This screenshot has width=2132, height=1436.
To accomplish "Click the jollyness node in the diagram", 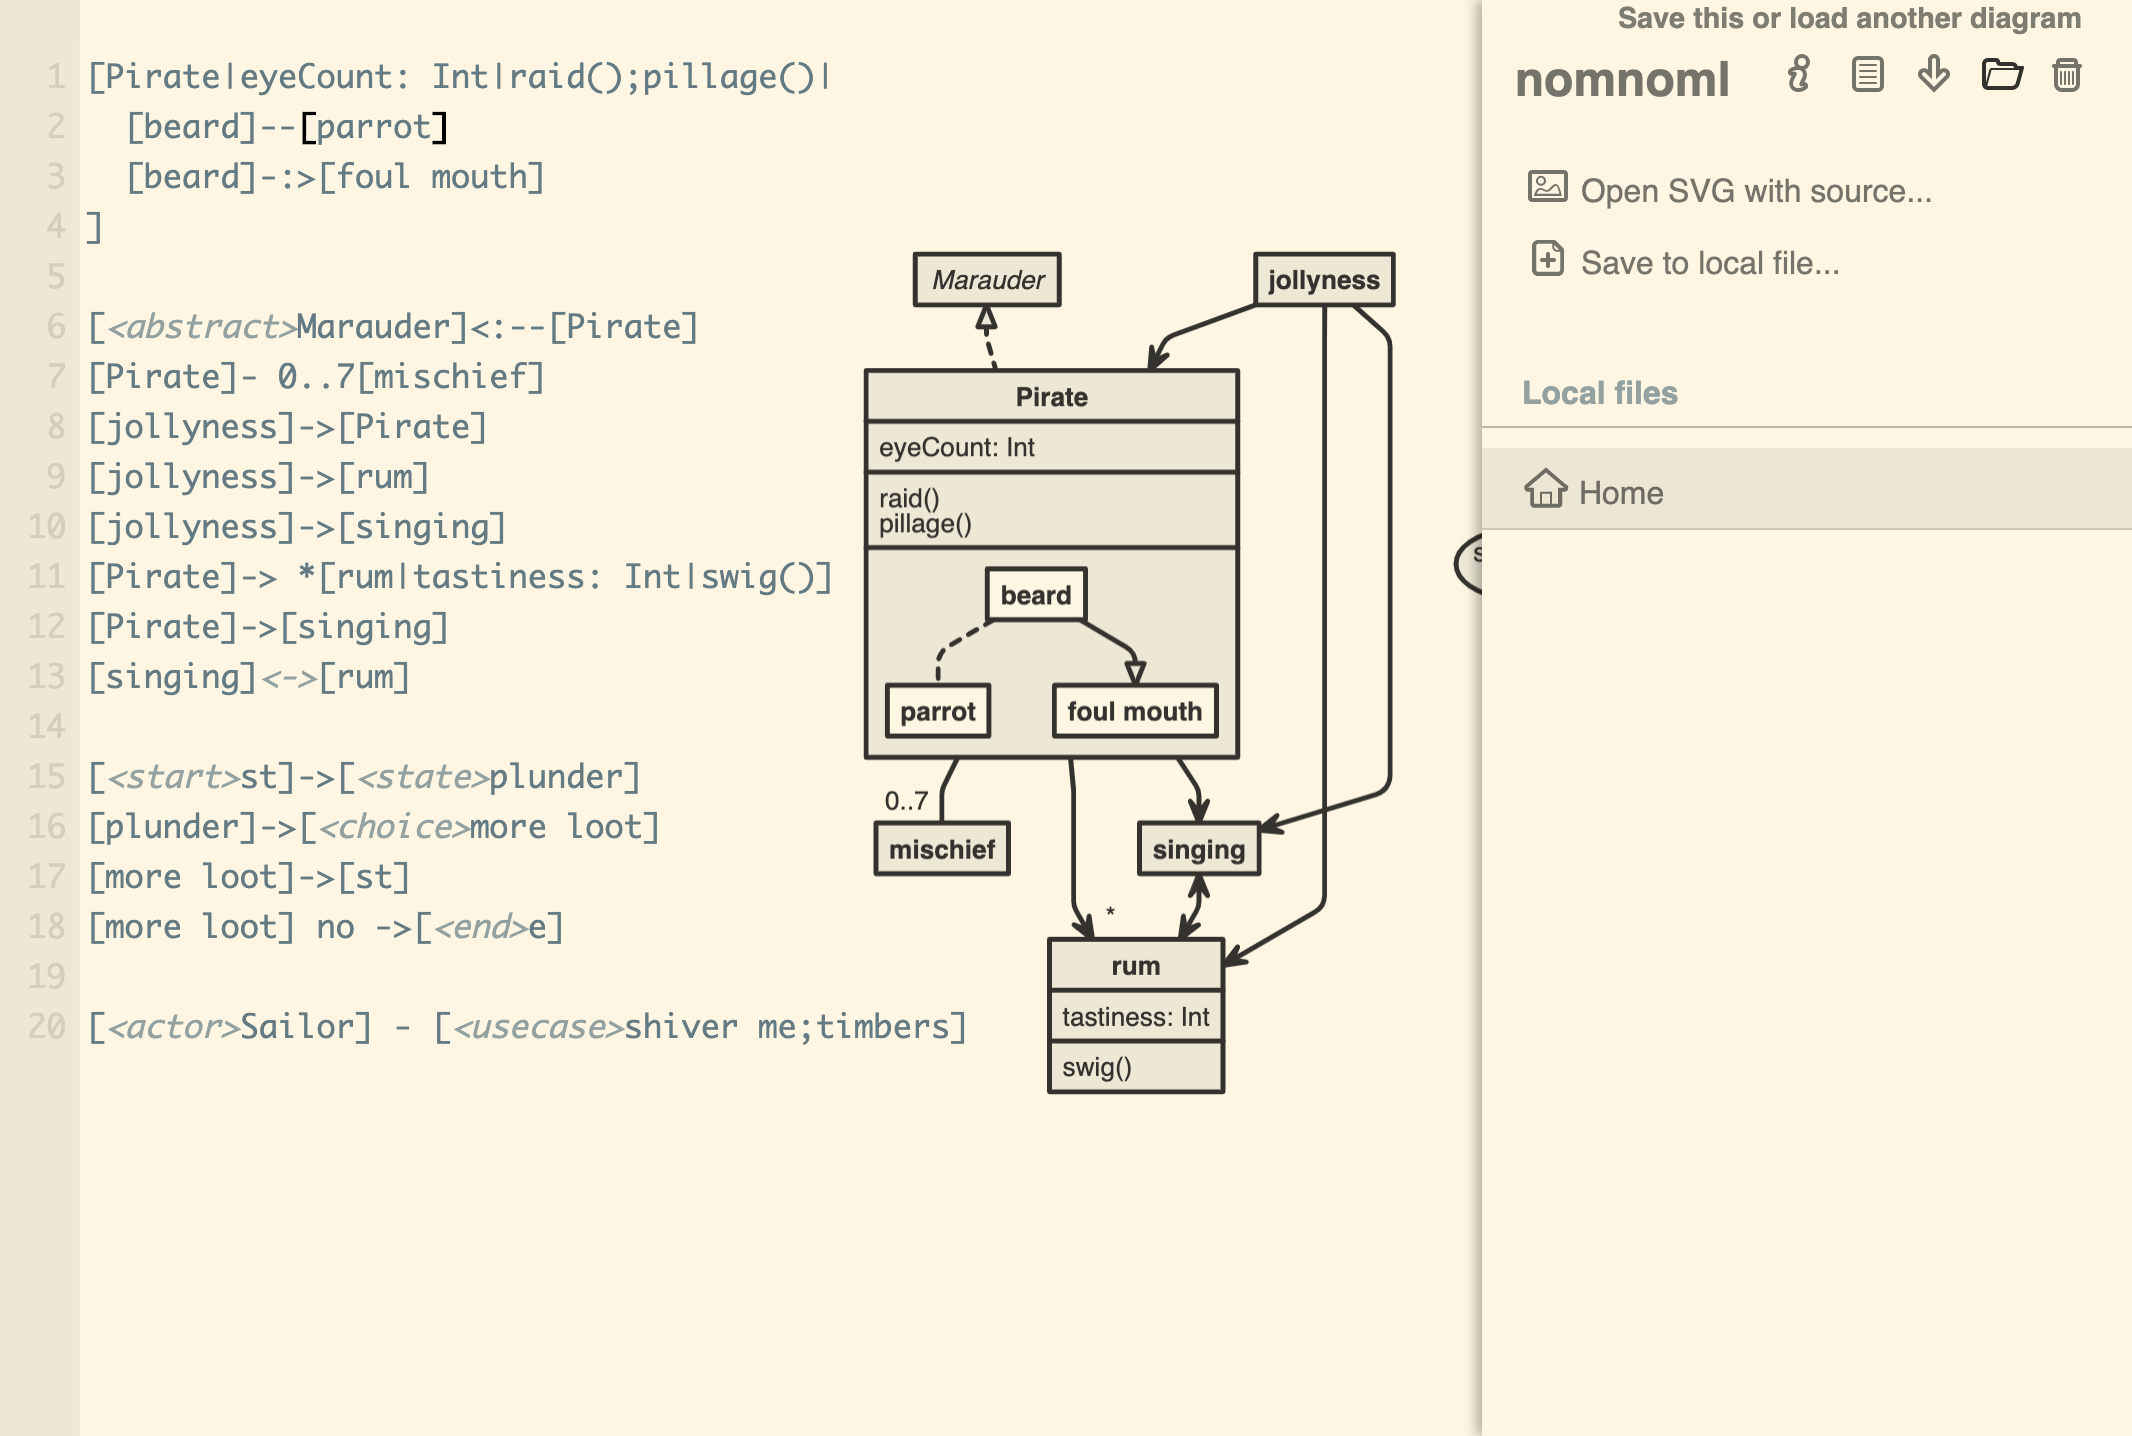I will [1322, 280].
